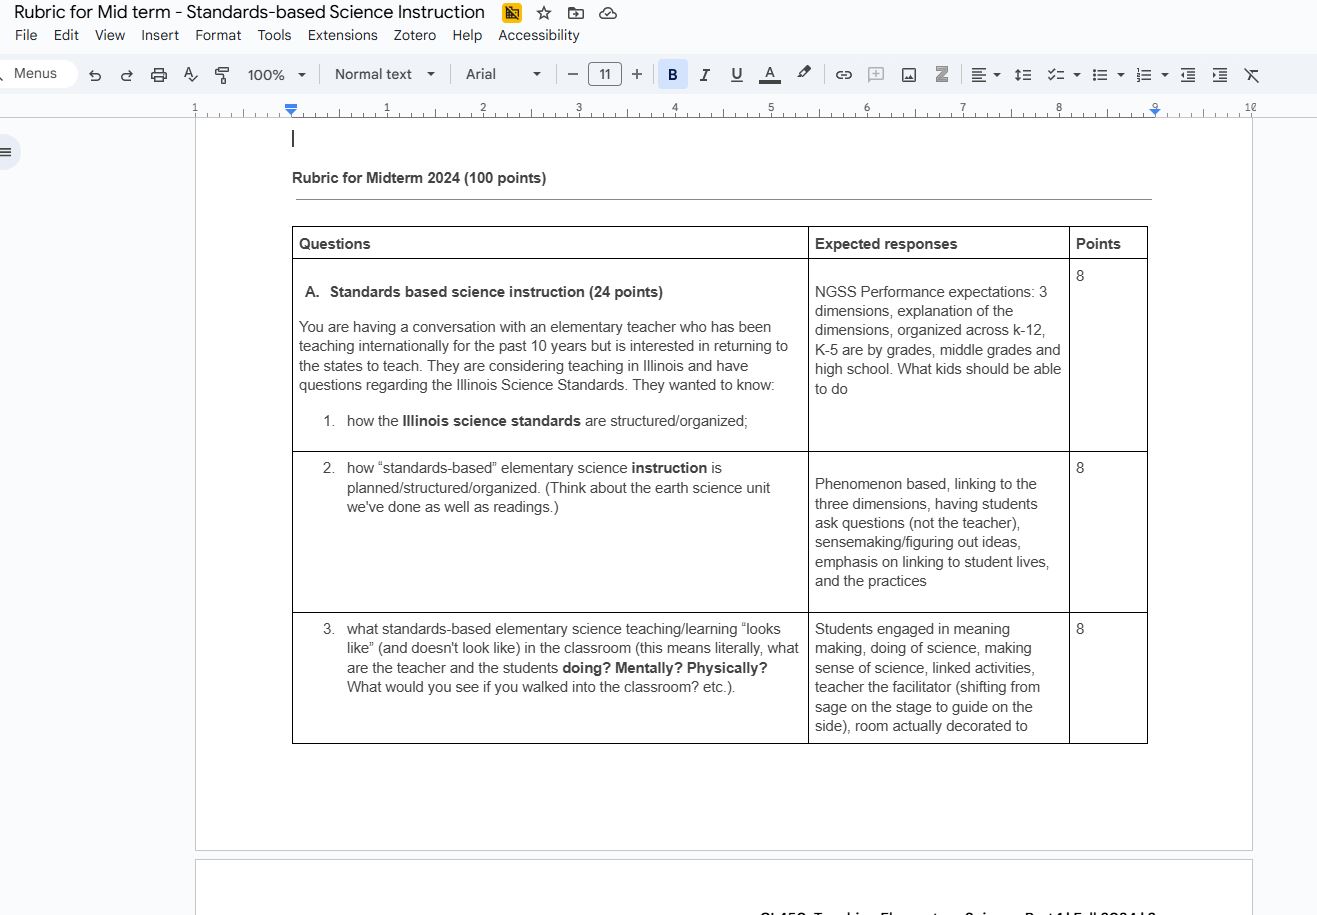Screen dimensions: 1317x915
Task: Expand the text styles dropdown
Action: pyautogui.click(x=383, y=74)
